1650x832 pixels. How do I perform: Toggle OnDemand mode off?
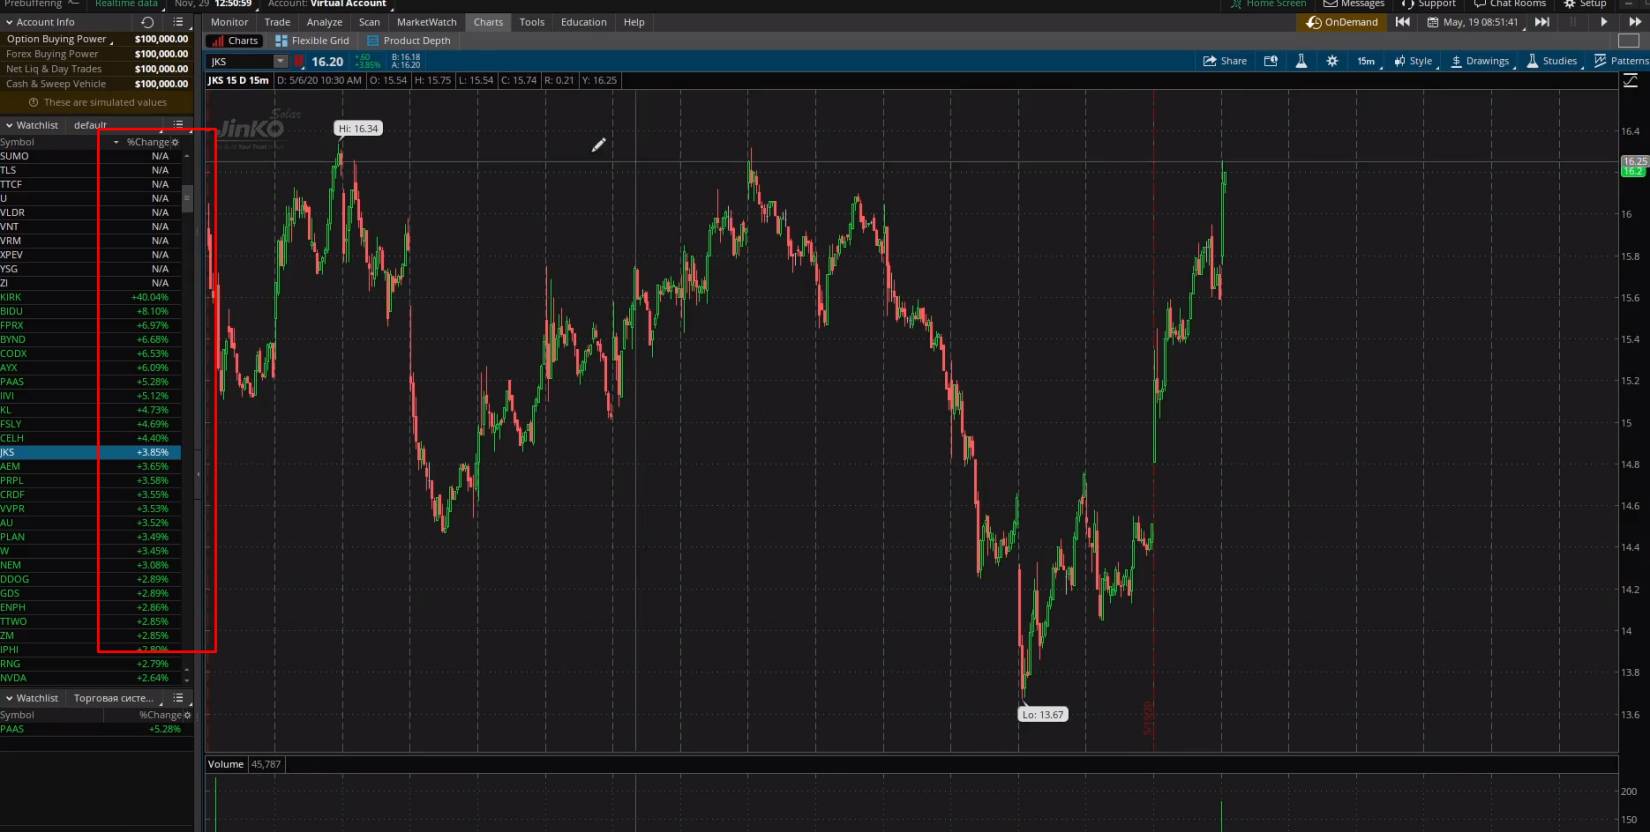point(1342,22)
